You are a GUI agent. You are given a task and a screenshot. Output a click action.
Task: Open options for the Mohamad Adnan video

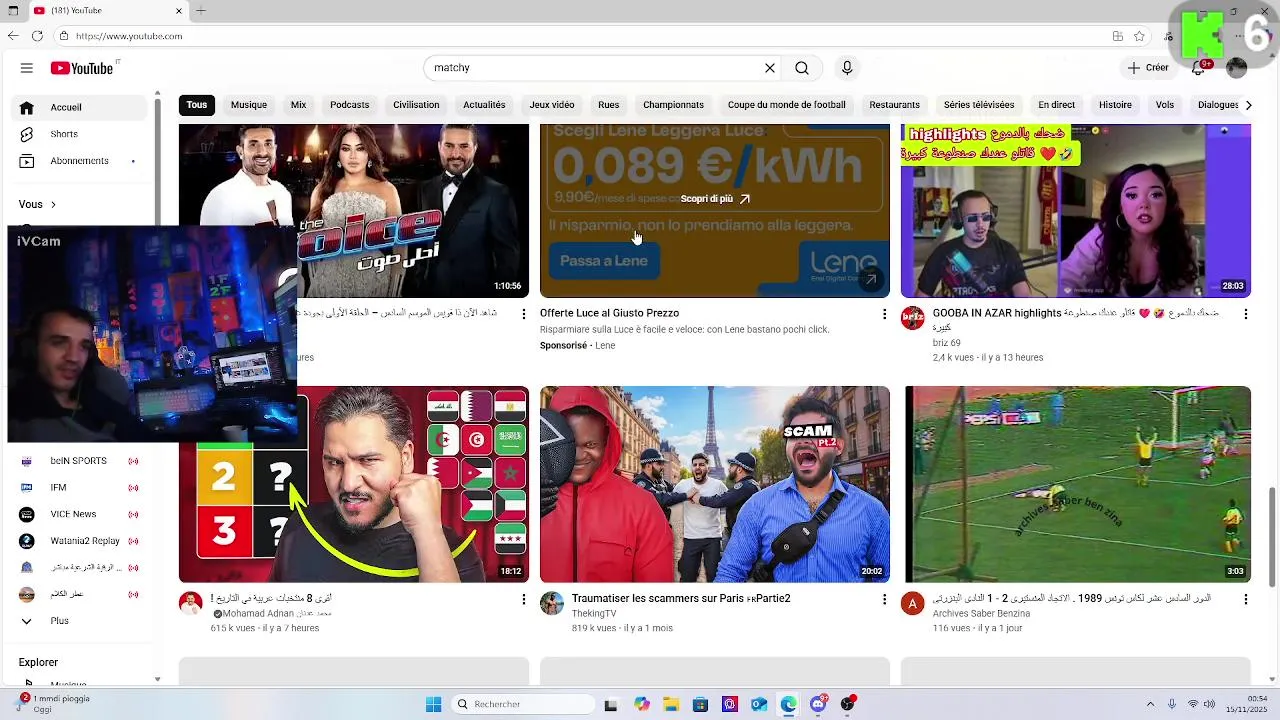point(523,599)
